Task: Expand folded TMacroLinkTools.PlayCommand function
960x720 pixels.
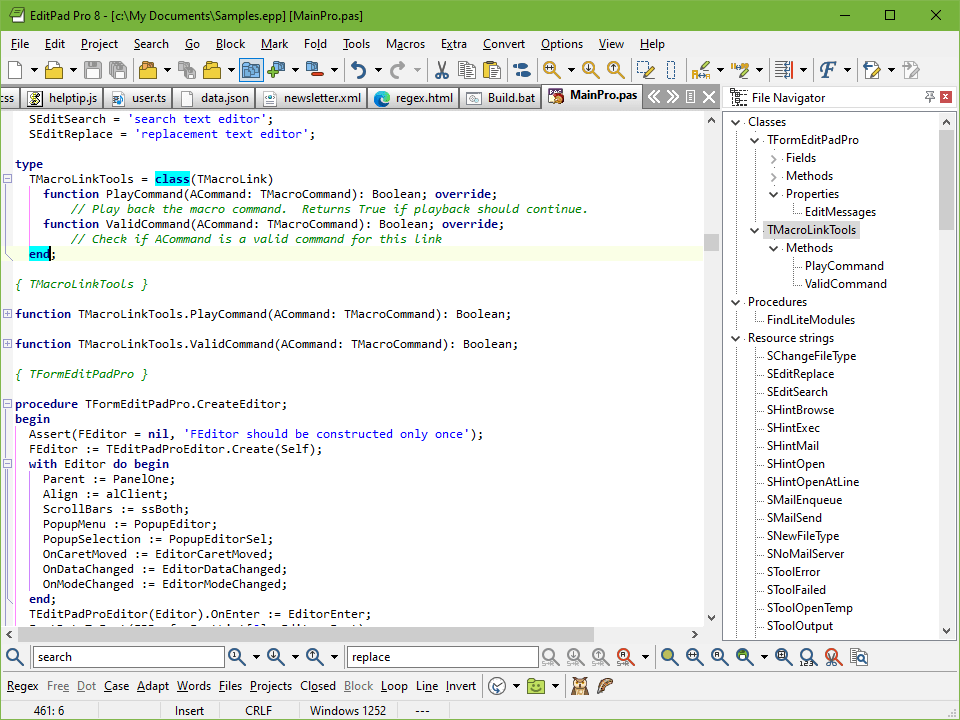Action: [7, 313]
